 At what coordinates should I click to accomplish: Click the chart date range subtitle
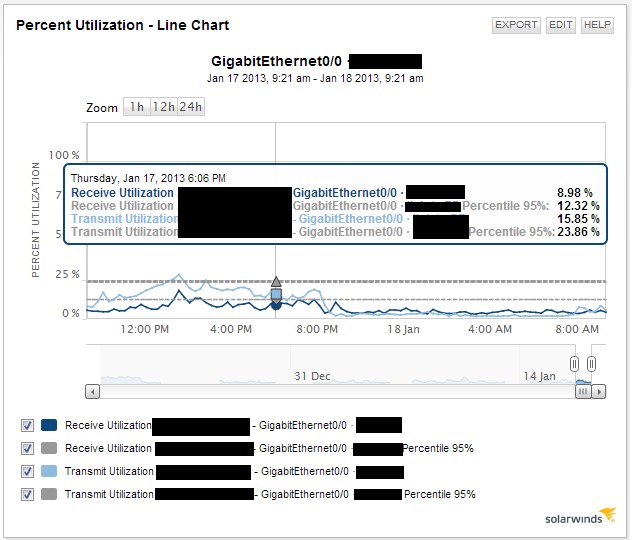tap(315, 78)
